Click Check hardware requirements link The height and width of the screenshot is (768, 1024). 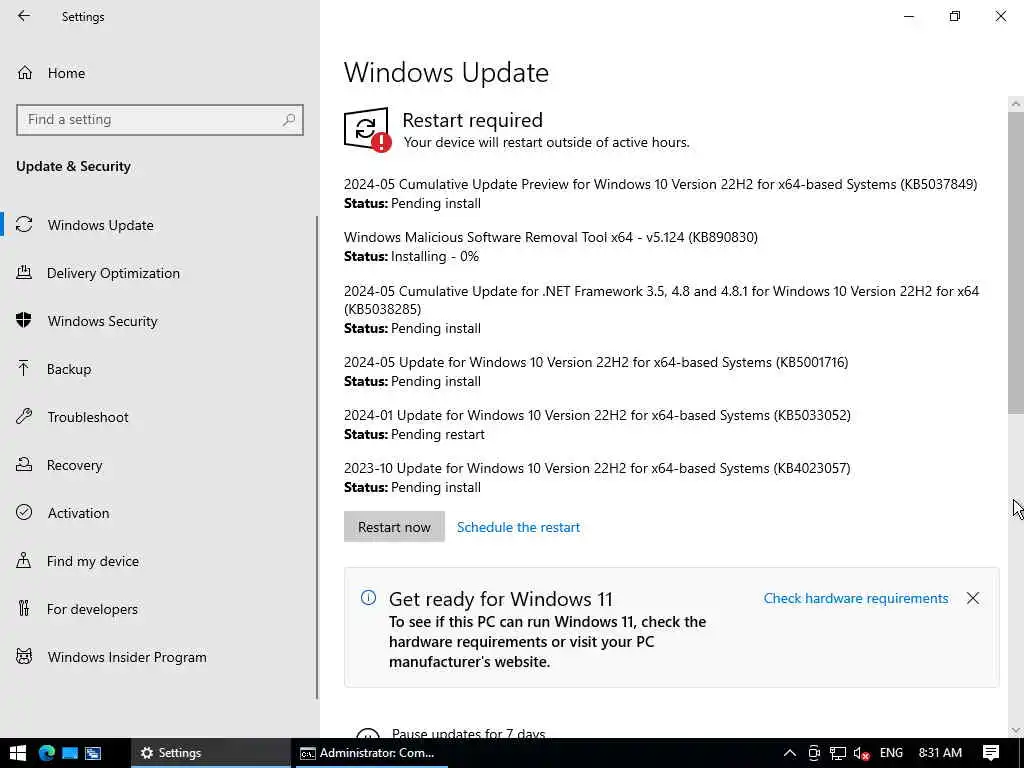[856, 598]
